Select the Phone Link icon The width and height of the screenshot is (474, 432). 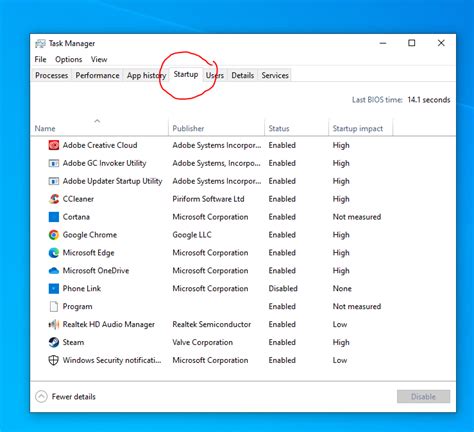[x=54, y=289]
